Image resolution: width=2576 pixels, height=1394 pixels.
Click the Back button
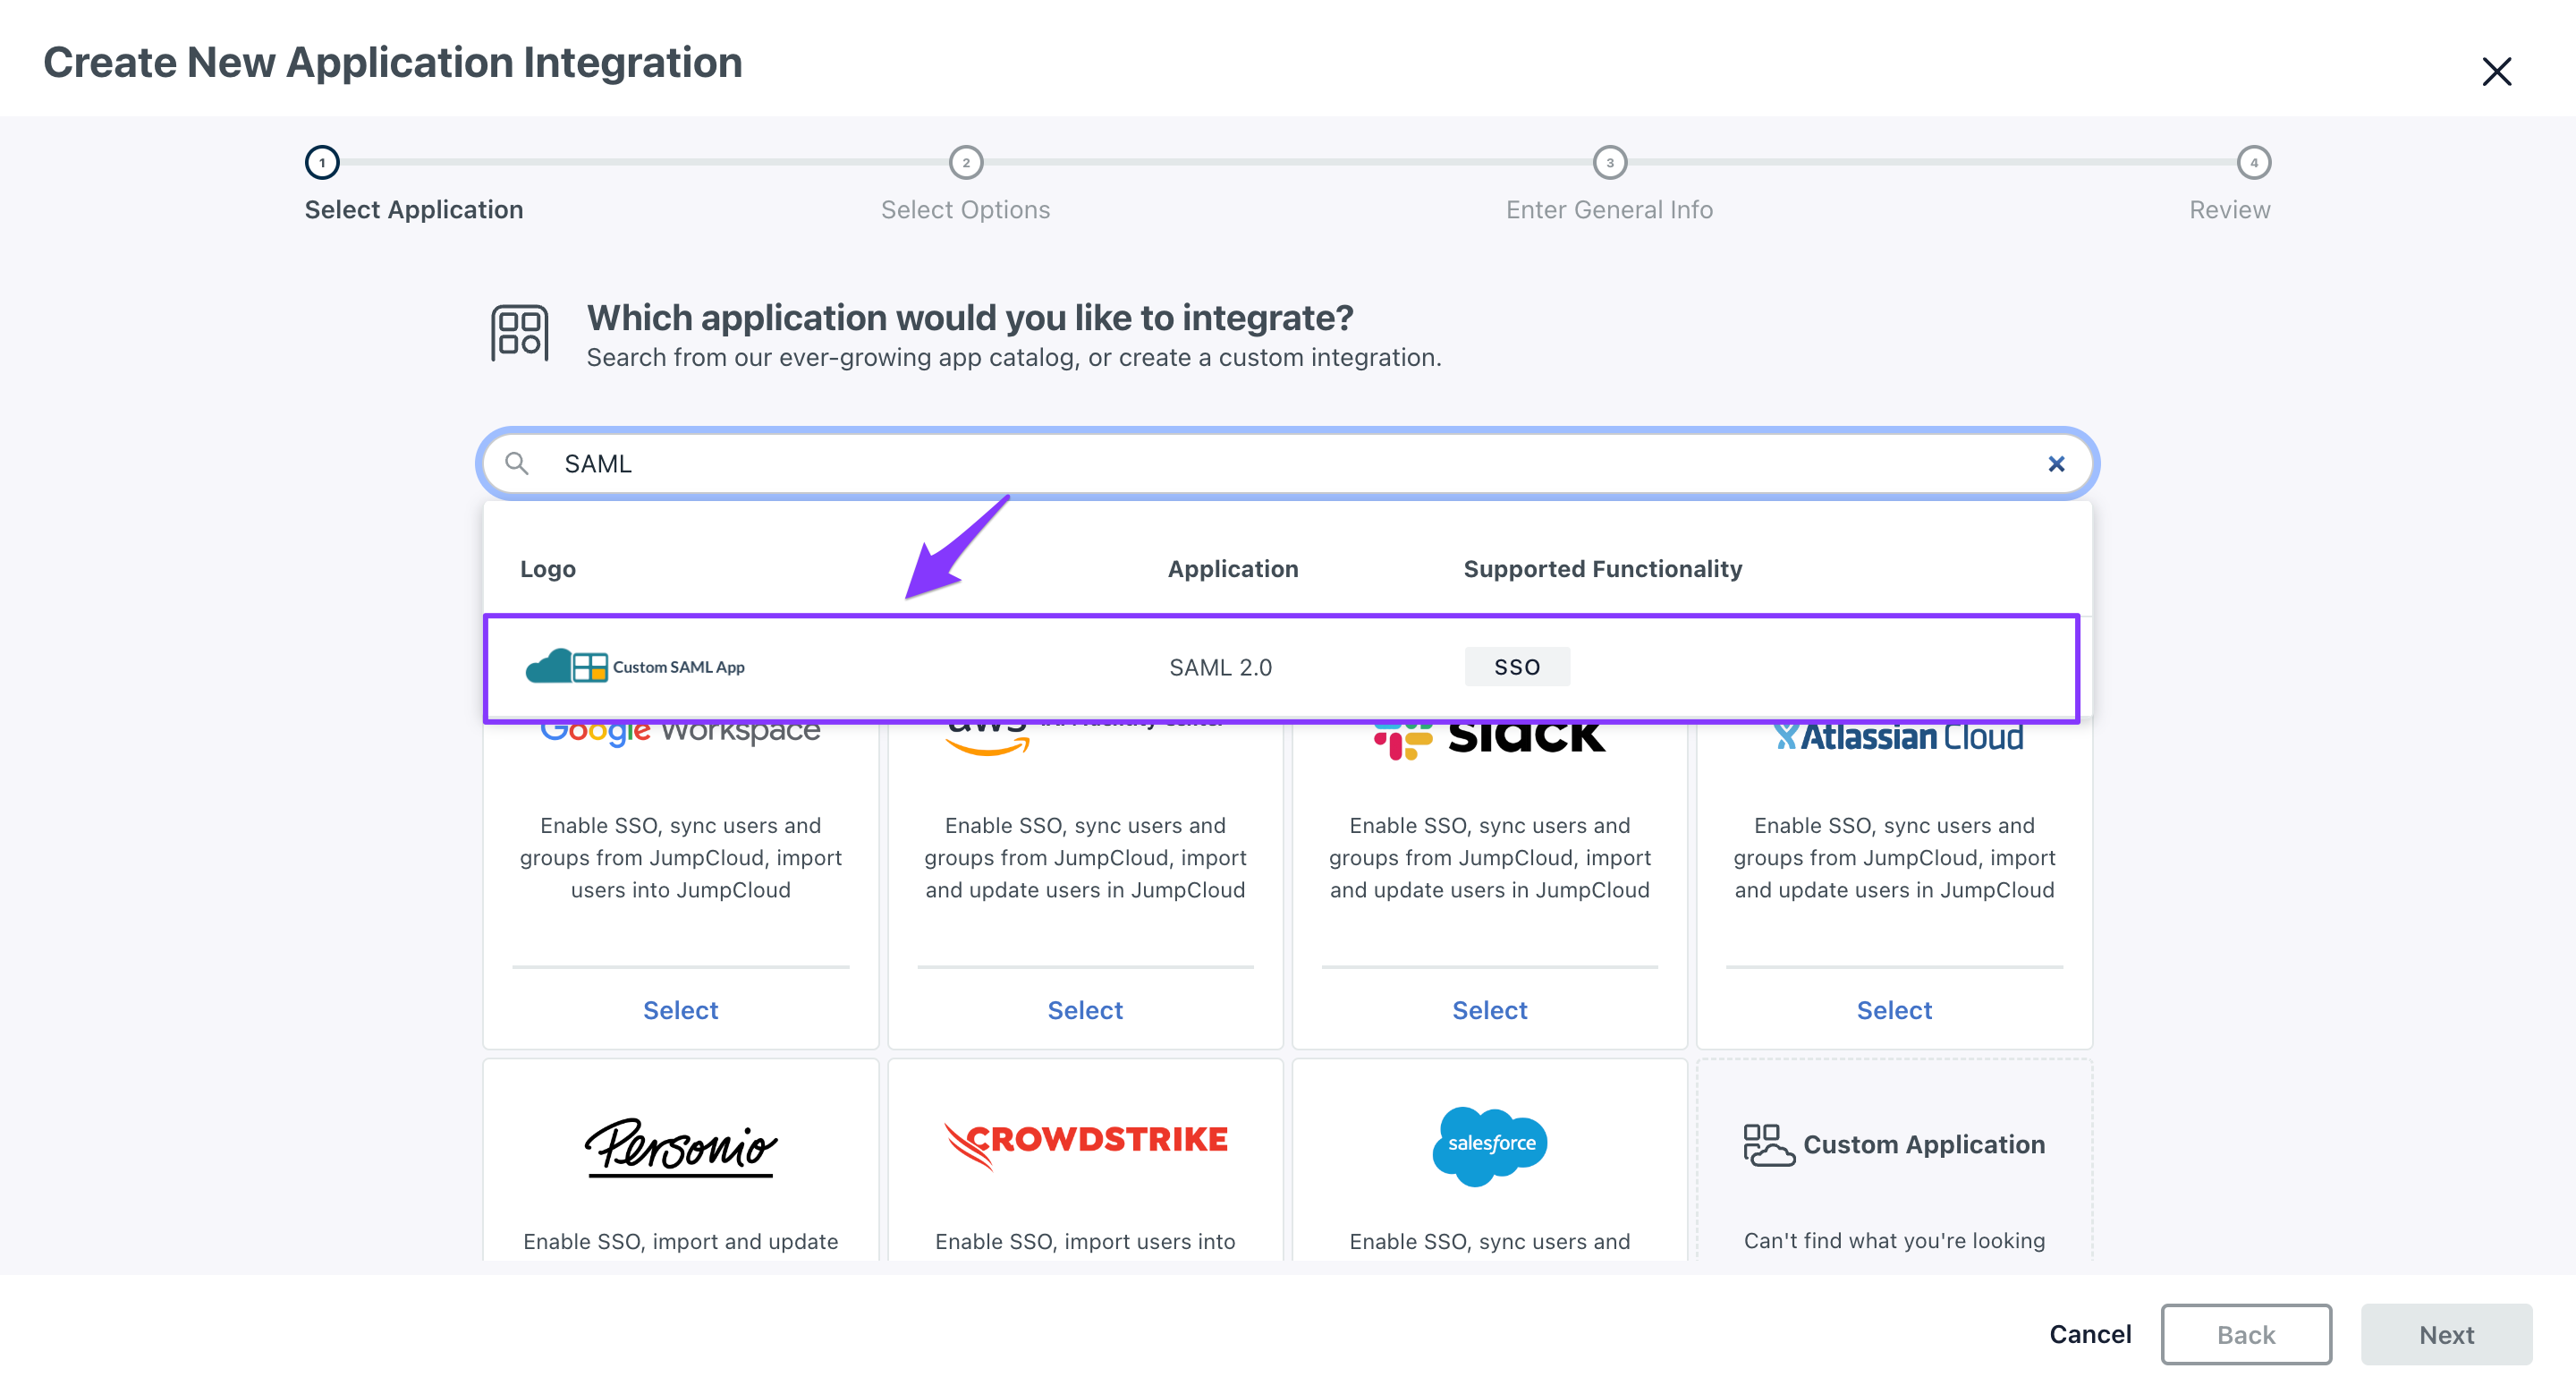[x=2245, y=1335]
